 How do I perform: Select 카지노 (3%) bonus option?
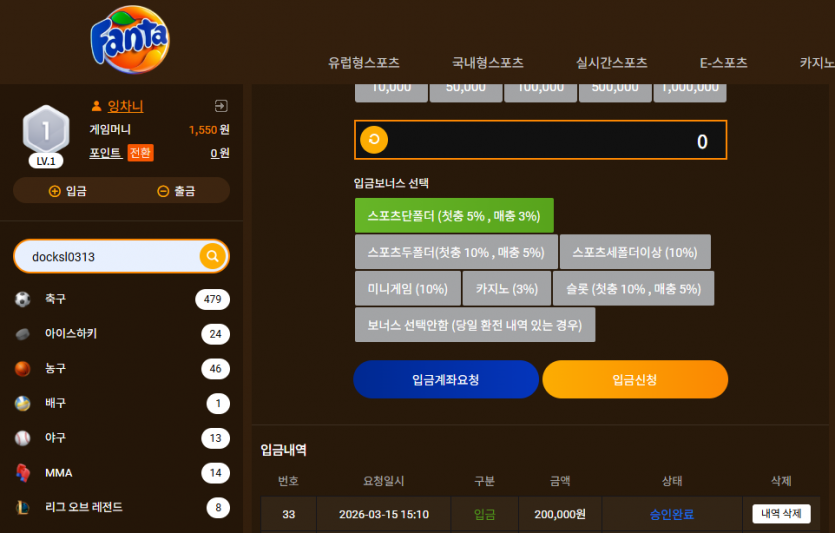506,289
